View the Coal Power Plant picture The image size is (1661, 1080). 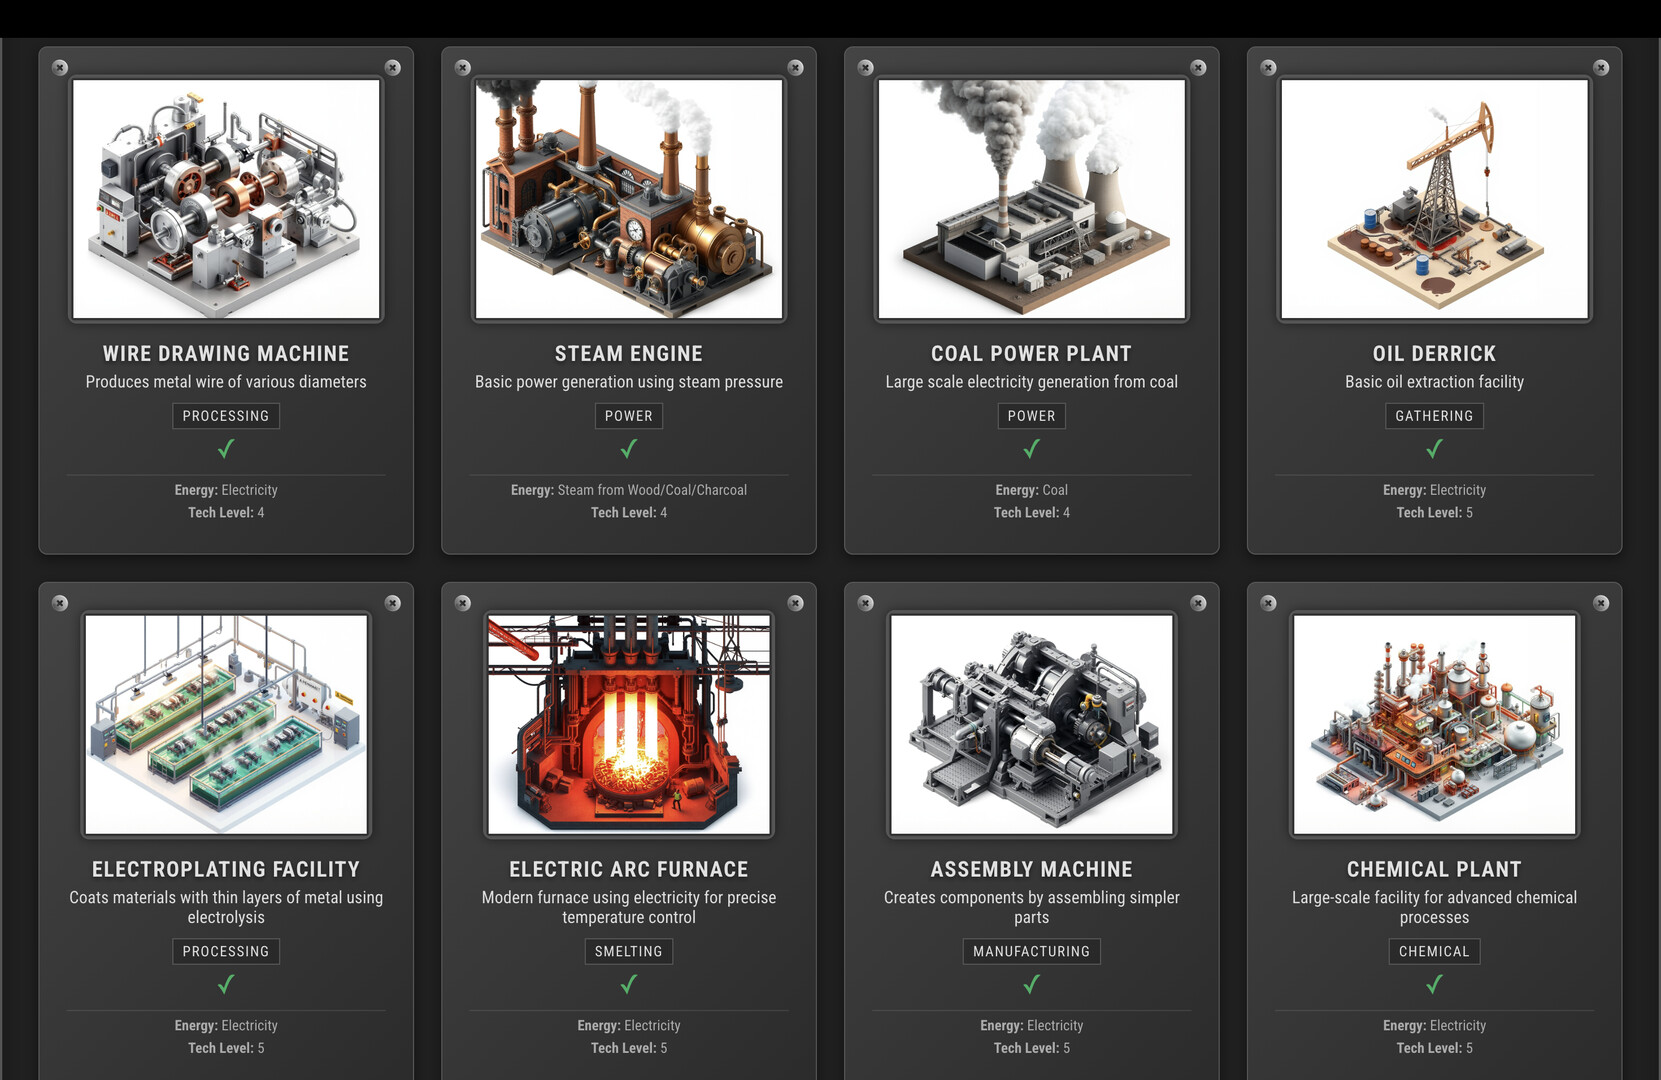[1031, 198]
